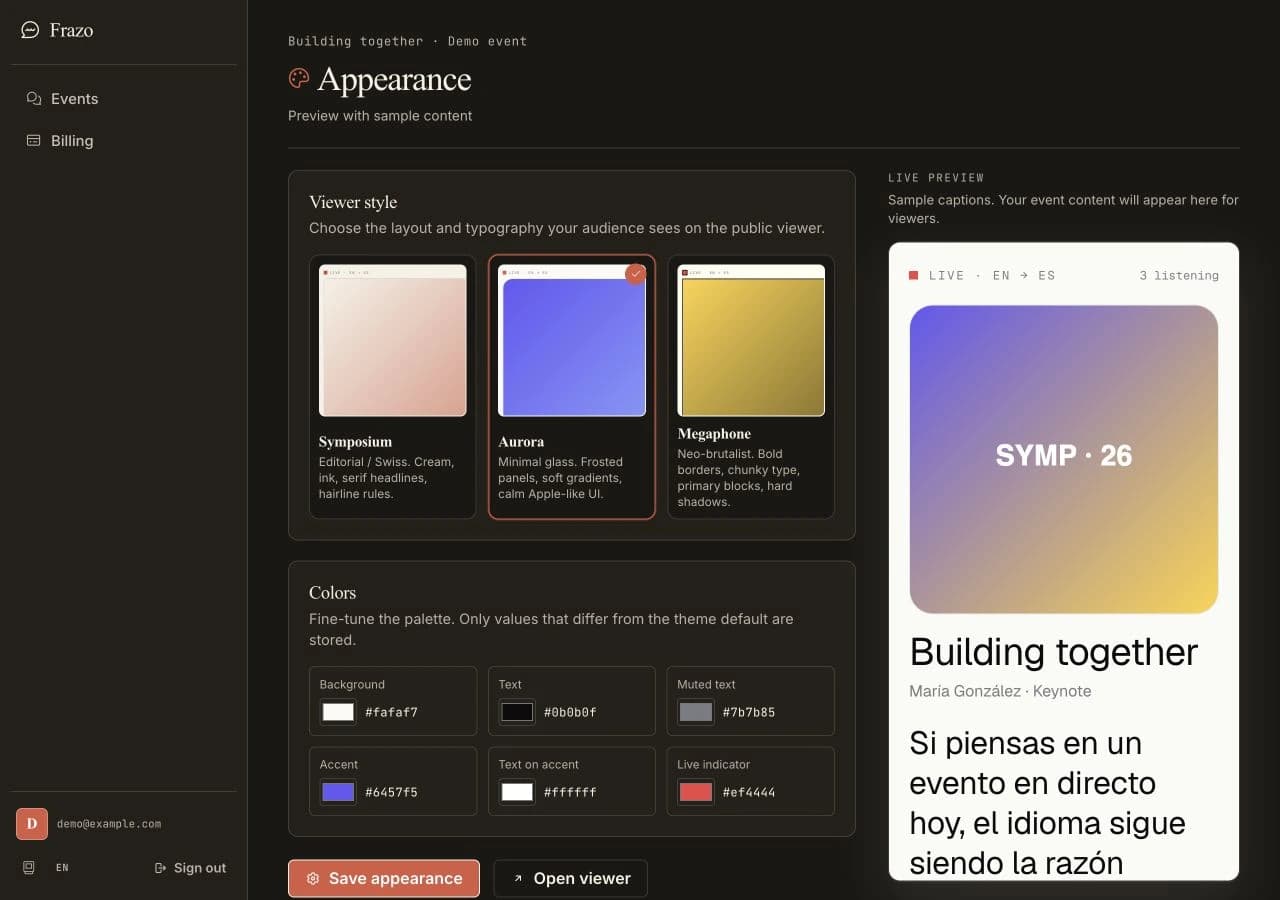The height and width of the screenshot is (900, 1280).
Task: Choose the Megaphone viewer style
Action: 751,387
